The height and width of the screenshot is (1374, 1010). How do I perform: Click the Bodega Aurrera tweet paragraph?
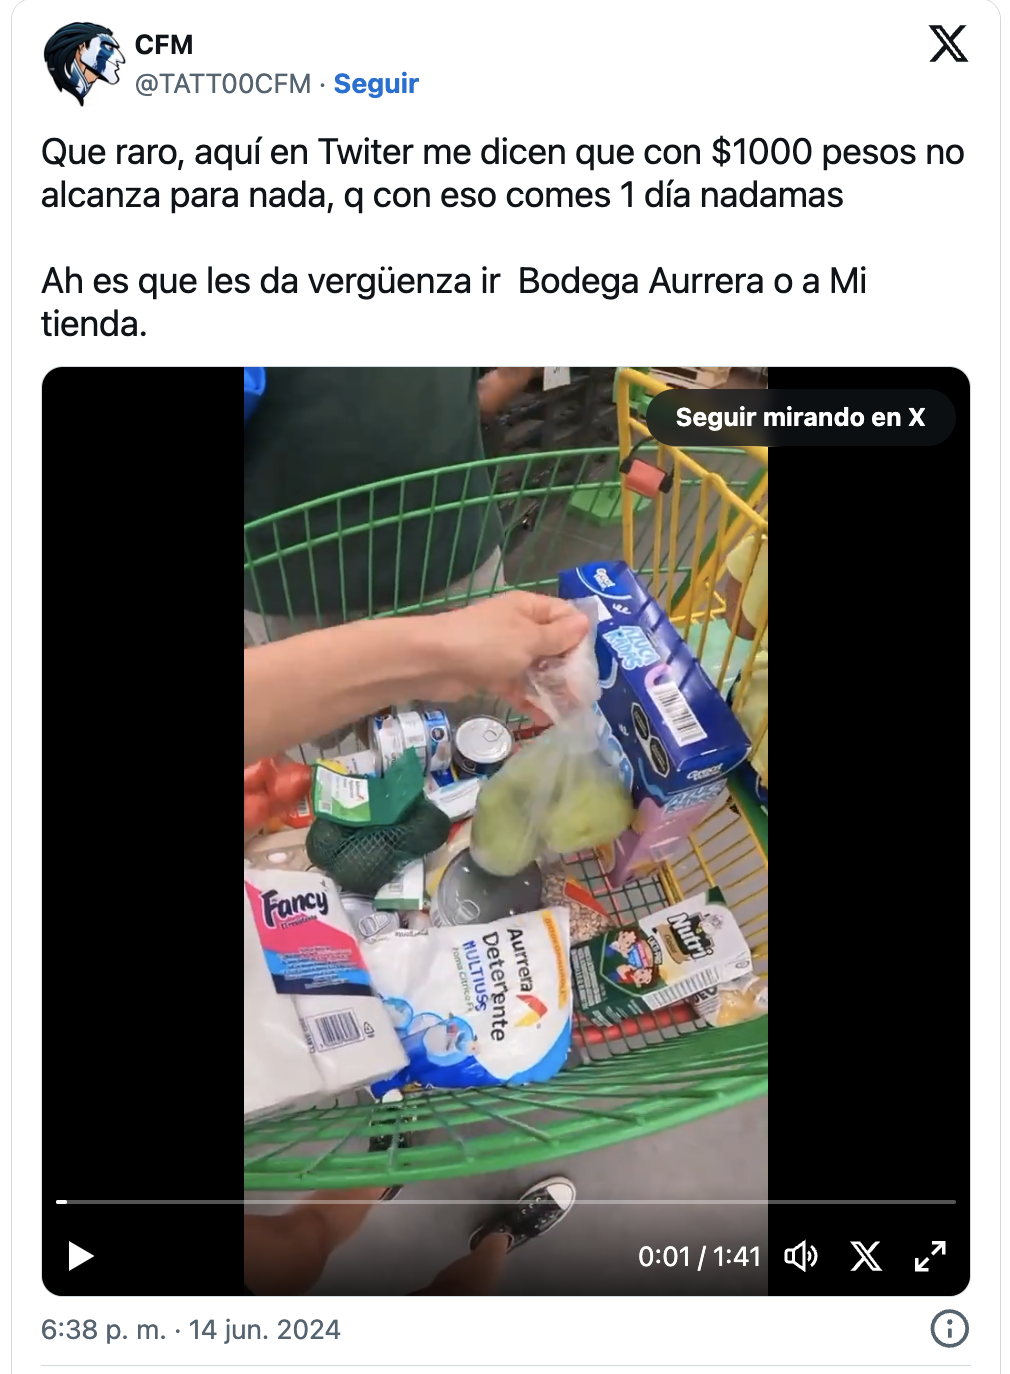[x=454, y=302]
